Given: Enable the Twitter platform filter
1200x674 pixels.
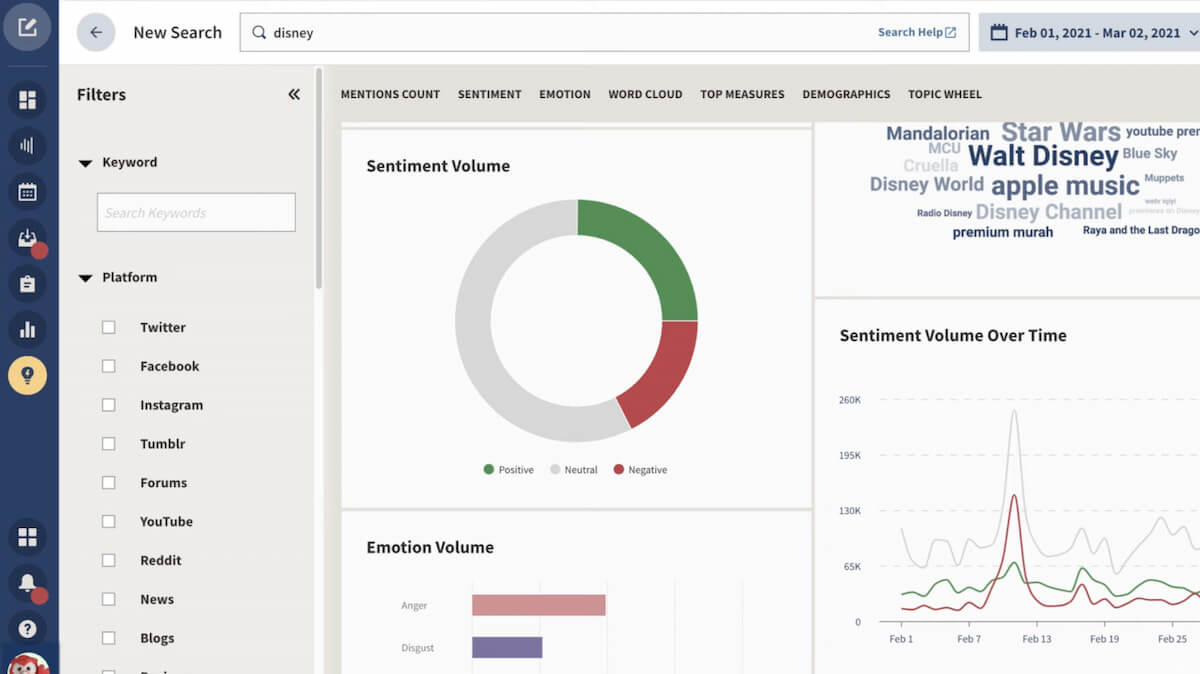Looking at the screenshot, I should click(x=108, y=327).
